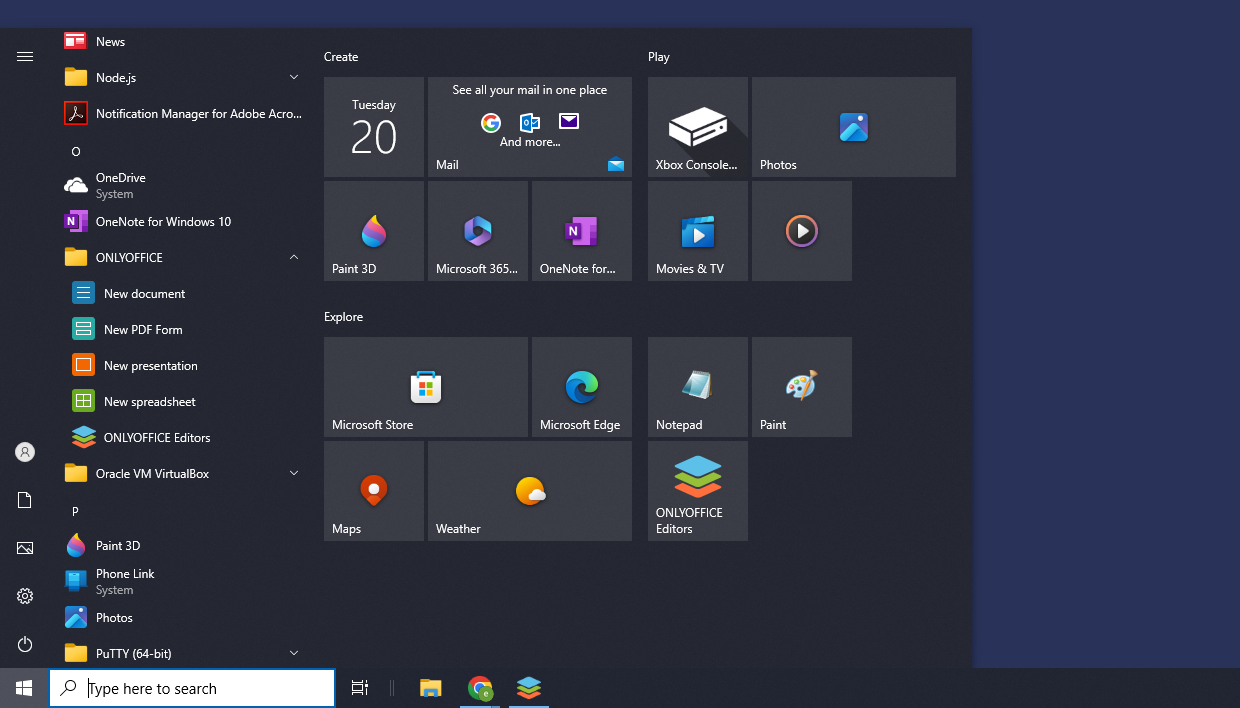Launch the Paint tile
1240x708 pixels.
(x=802, y=387)
